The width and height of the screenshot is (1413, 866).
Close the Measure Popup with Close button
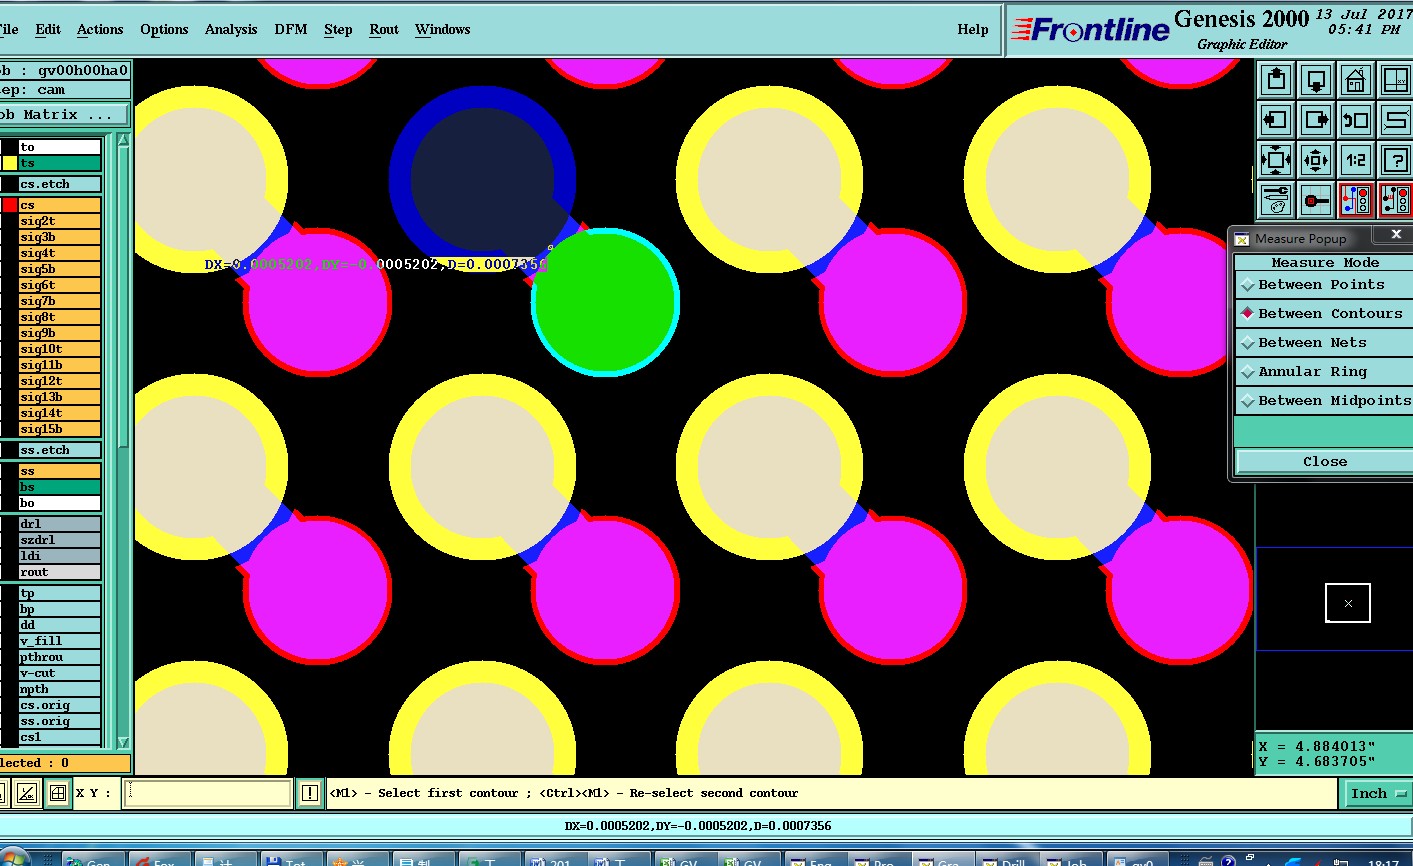tap(1325, 462)
